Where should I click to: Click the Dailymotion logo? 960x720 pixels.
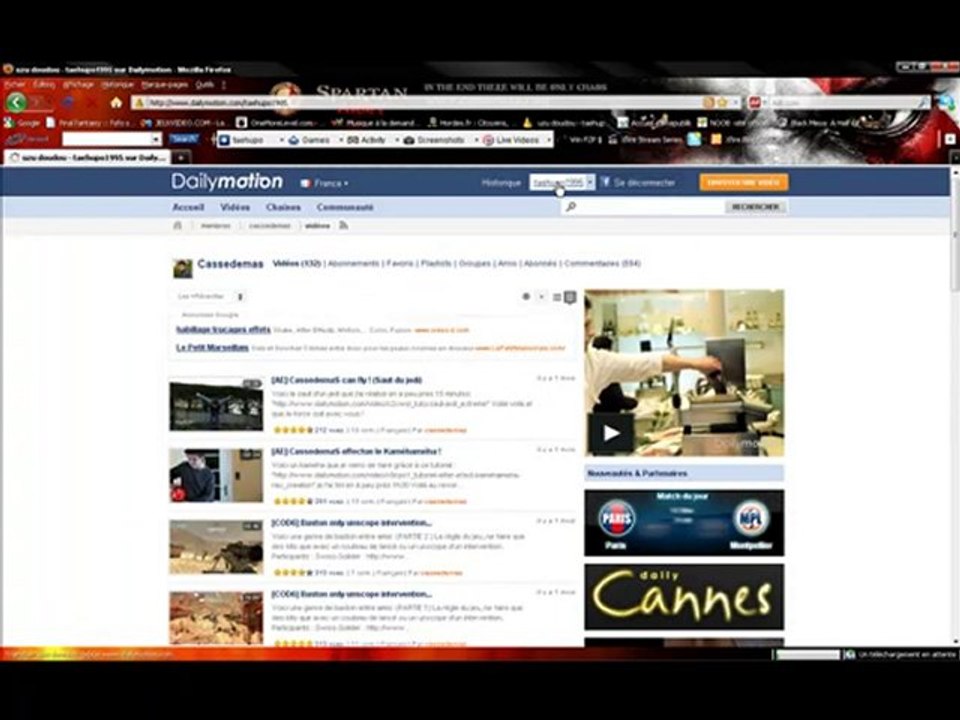(x=227, y=181)
